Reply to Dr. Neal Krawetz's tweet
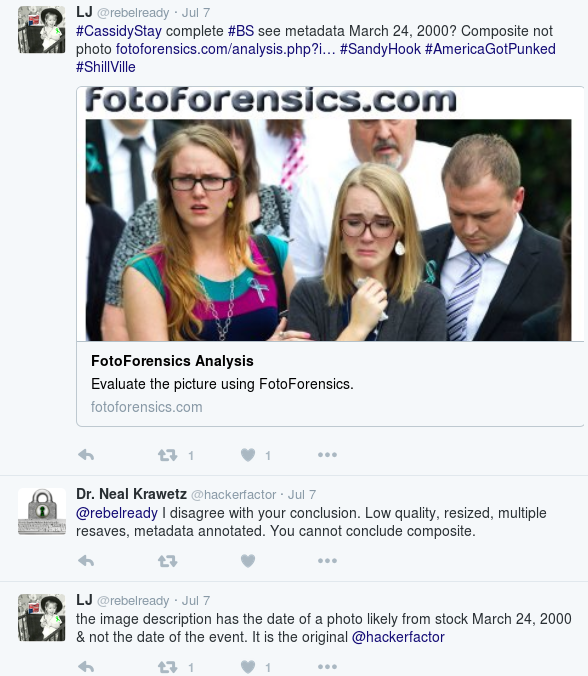 86,561
